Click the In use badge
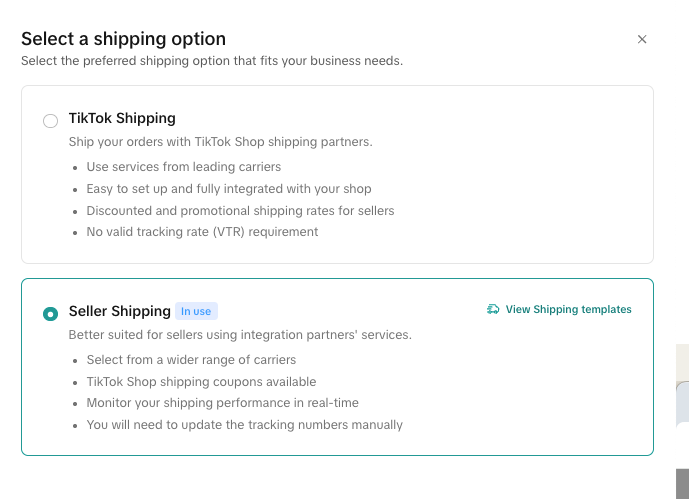Image resolution: width=689 pixels, height=499 pixels. [x=196, y=311]
